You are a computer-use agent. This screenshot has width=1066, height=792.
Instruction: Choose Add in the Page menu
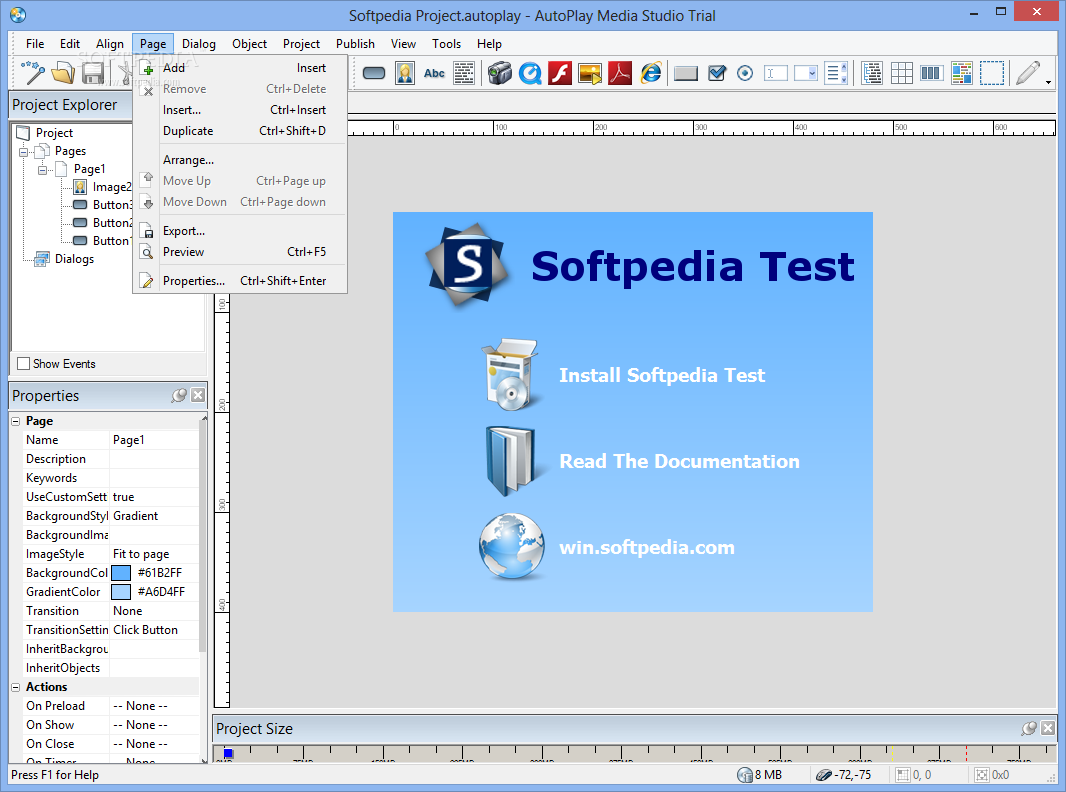click(241, 68)
